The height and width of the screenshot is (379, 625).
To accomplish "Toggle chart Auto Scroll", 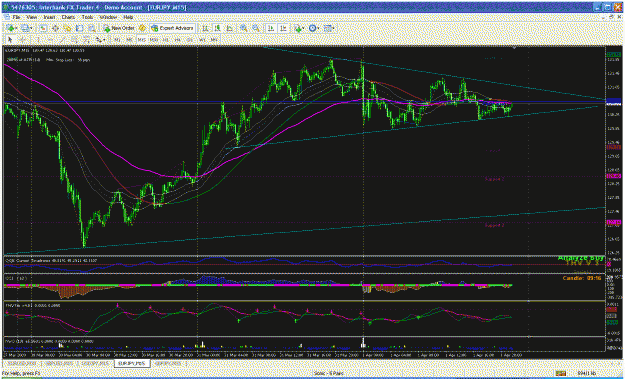I will [271, 28].
